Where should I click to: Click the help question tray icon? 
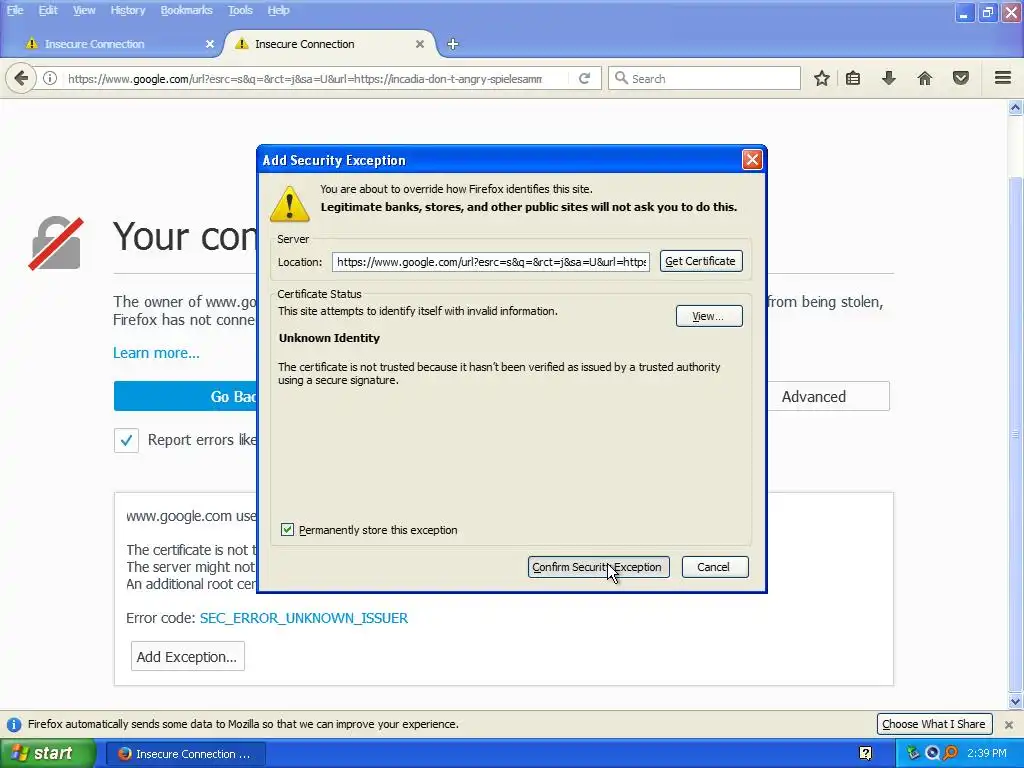pos(865,753)
